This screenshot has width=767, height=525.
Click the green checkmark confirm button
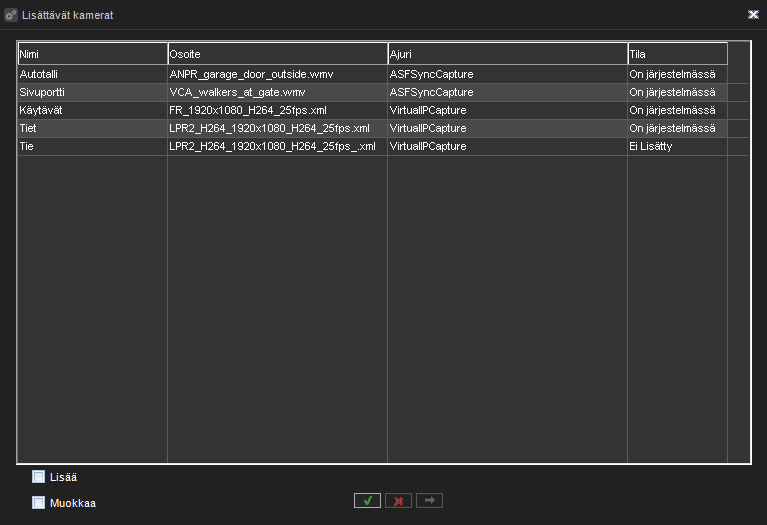[367, 500]
